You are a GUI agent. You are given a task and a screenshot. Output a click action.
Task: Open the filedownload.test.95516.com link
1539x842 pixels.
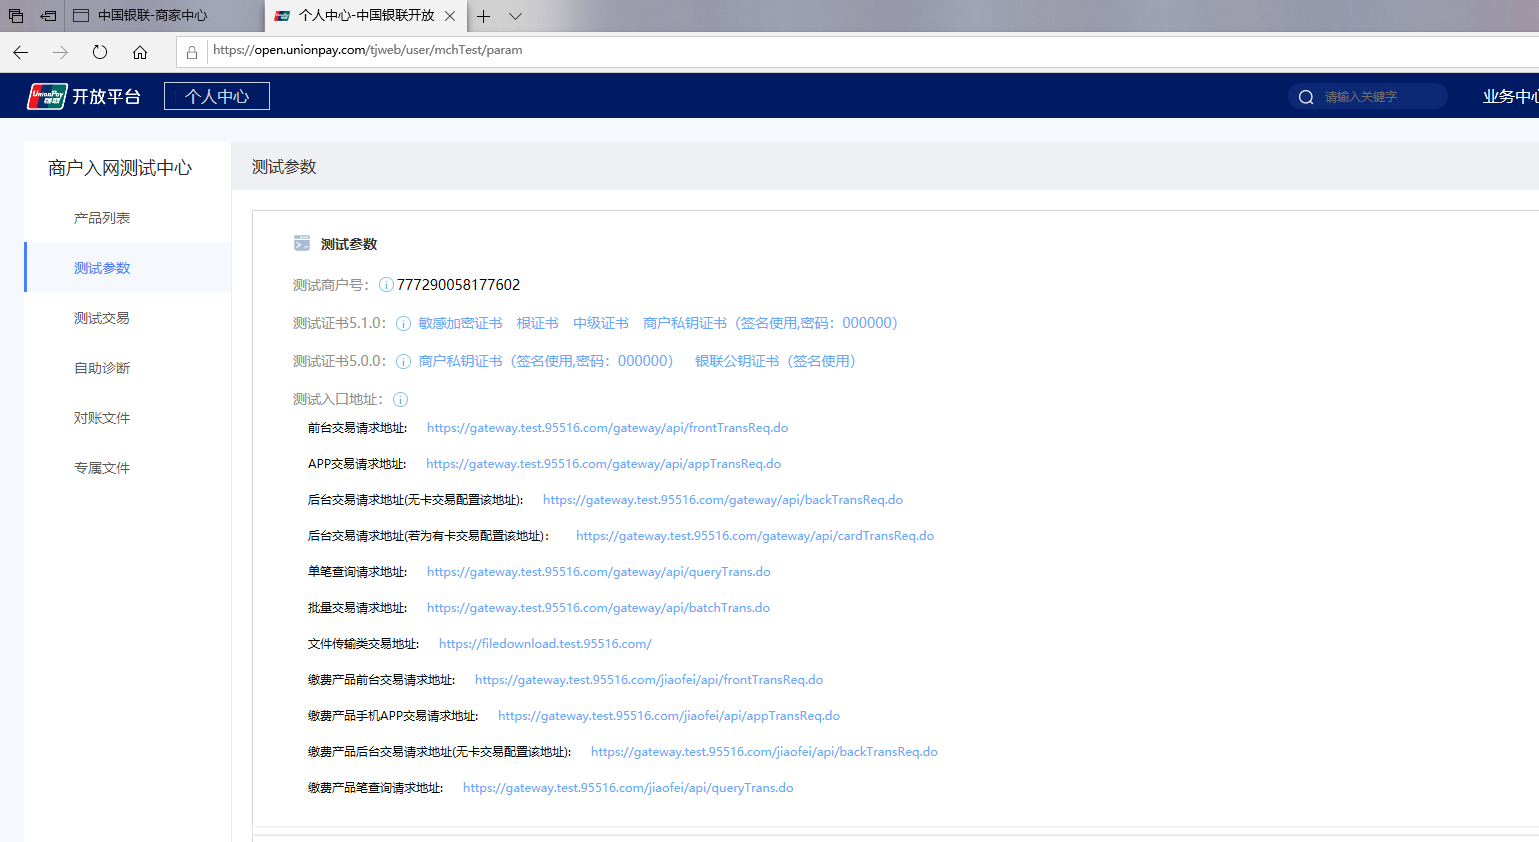(x=545, y=644)
